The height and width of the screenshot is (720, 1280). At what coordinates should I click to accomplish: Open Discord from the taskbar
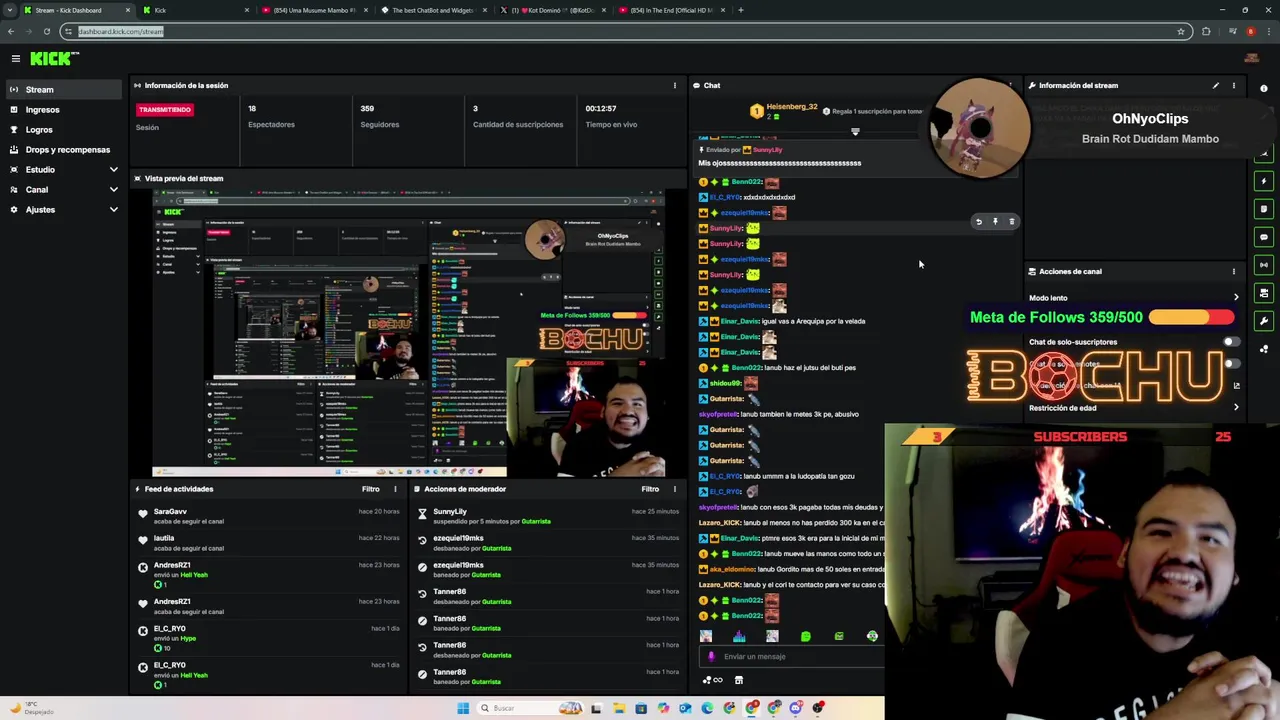pyautogui.click(x=796, y=708)
